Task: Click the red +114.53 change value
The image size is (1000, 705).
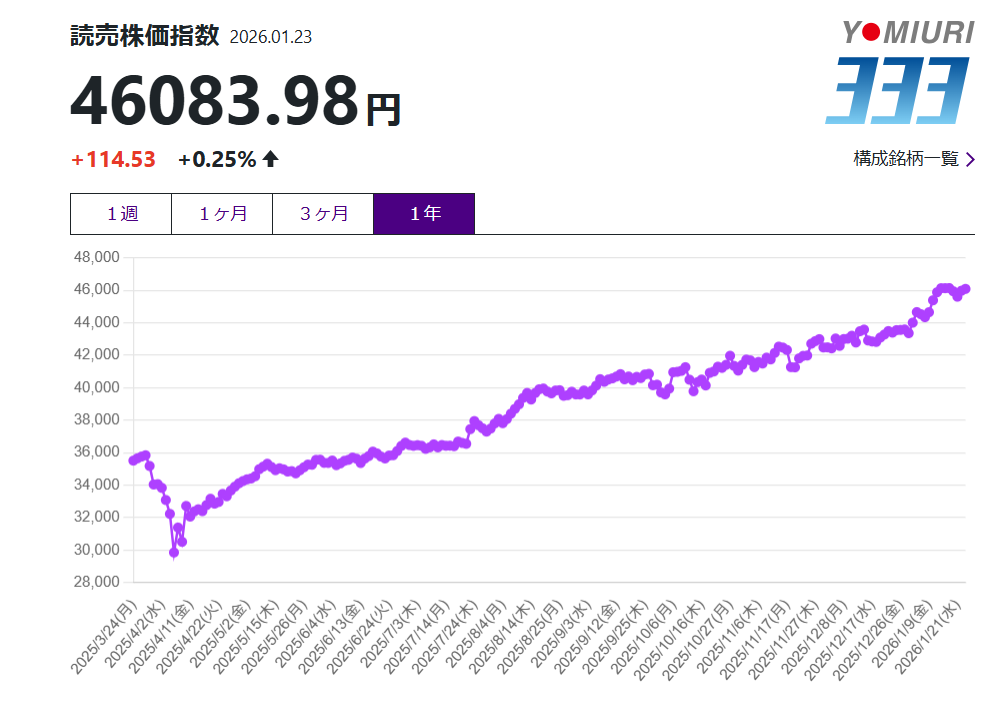Action: 113,159
